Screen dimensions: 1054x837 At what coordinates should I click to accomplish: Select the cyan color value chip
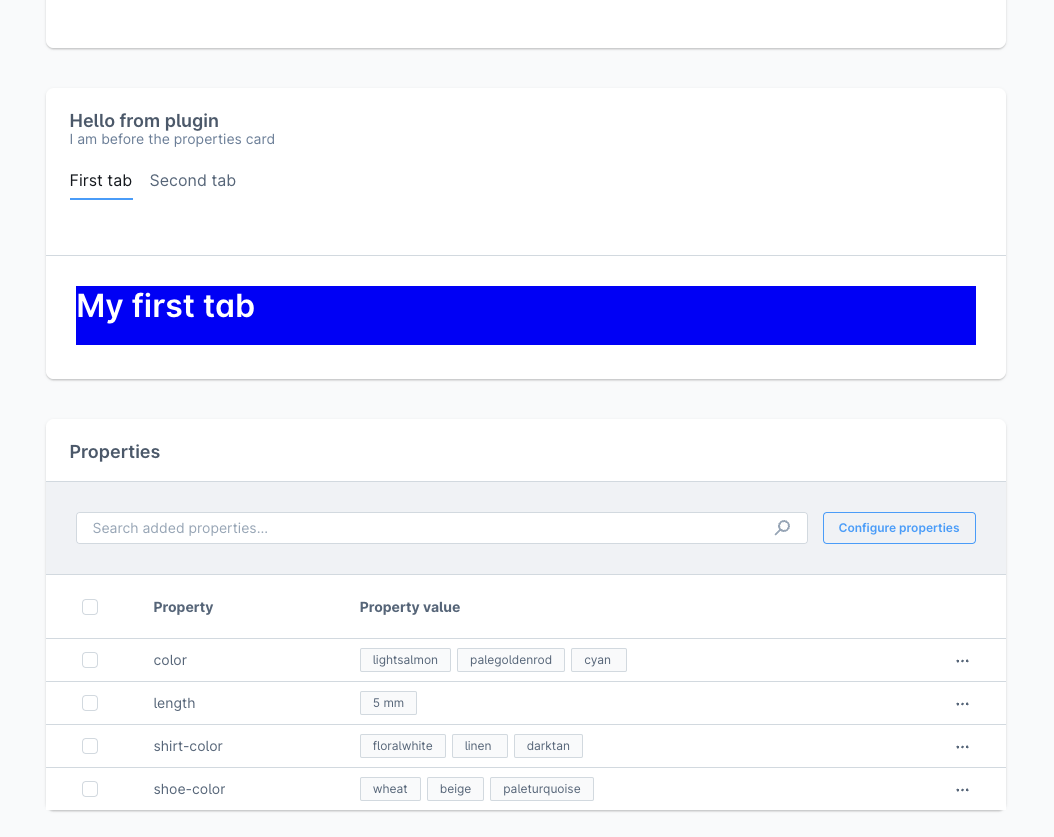click(x=598, y=660)
